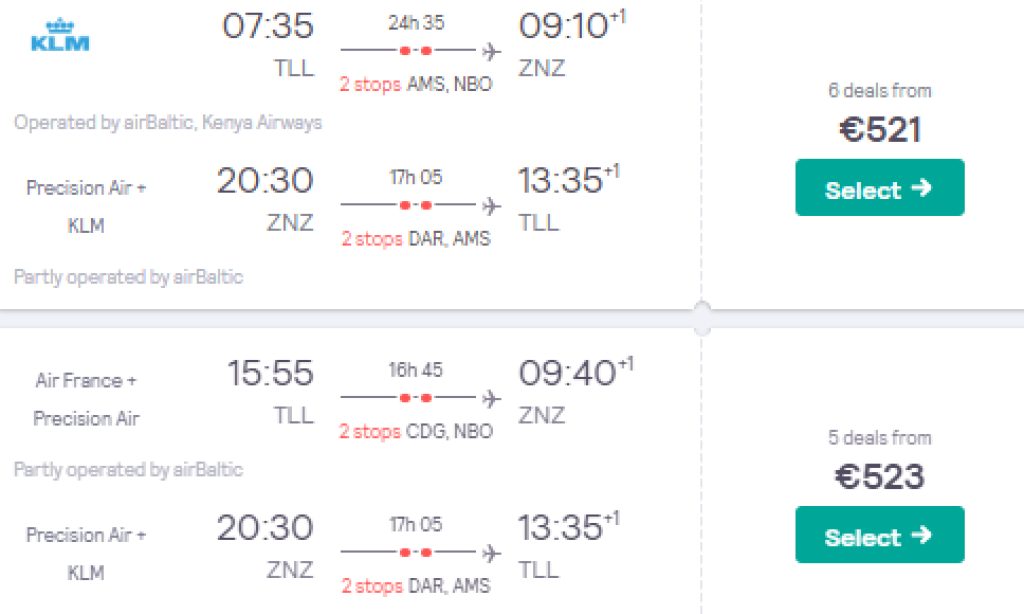Click the airplane icon on 16h 45 route
Image resolution: width=1024 pixels, height=614 pixels.
[491, 398]
